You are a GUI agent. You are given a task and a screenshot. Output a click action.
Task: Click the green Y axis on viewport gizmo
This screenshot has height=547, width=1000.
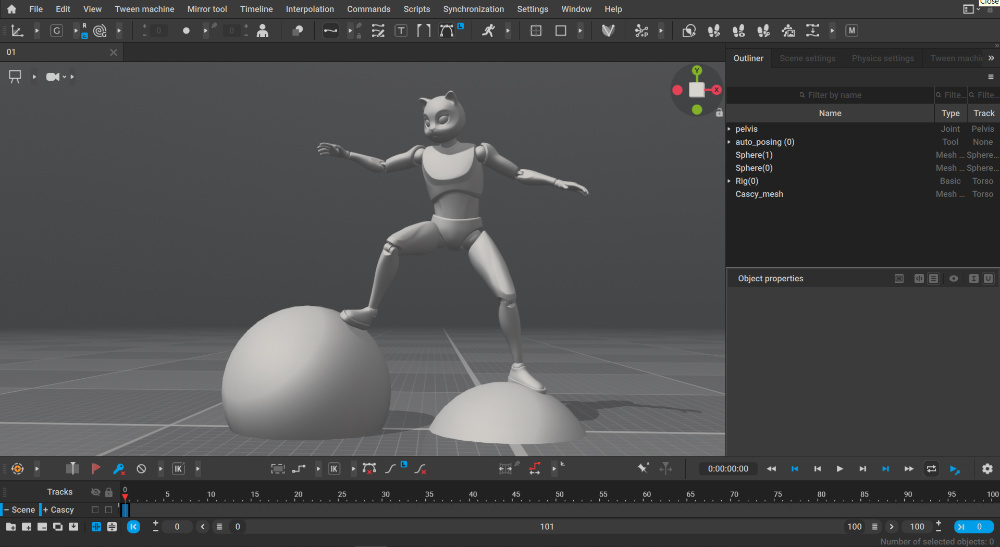click(697, 70)
